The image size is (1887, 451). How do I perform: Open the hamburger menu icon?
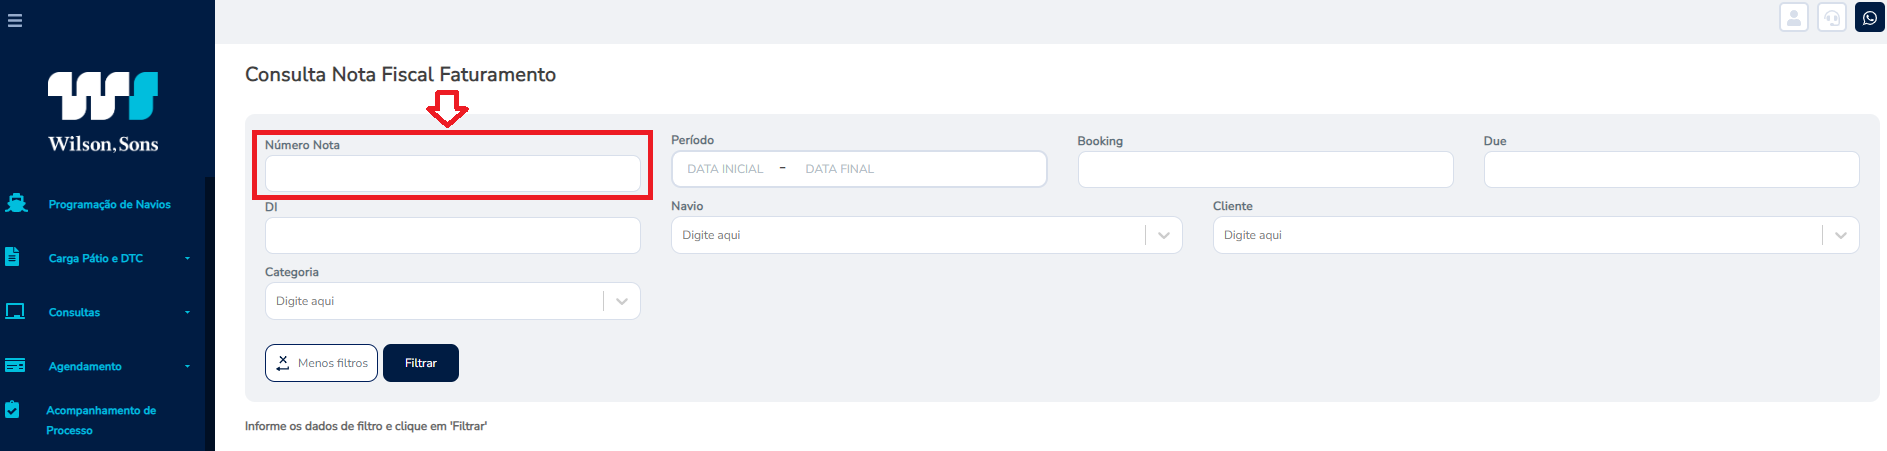[x=15, y=20]
